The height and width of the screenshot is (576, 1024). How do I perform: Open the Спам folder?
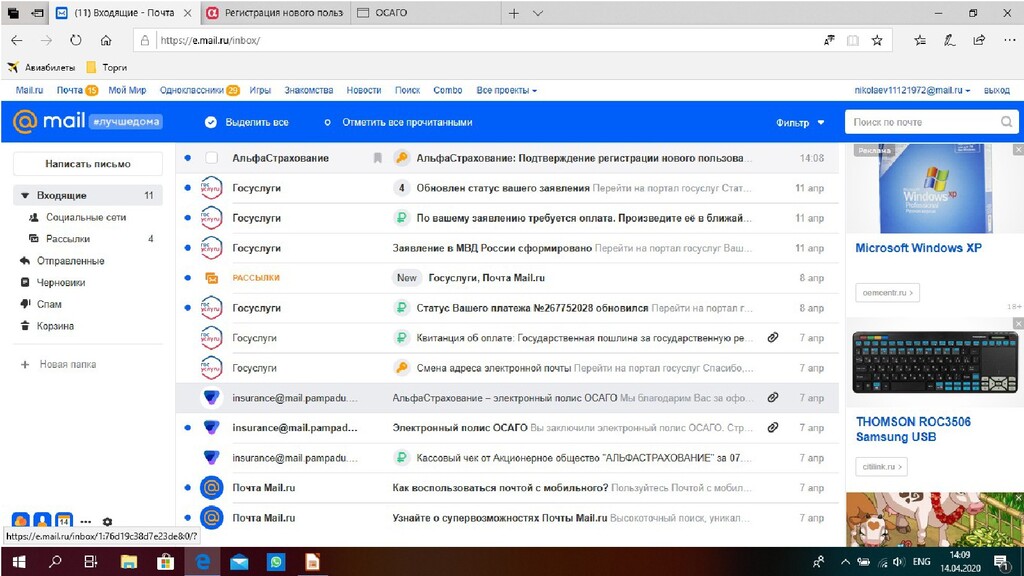pyautogui.click(x=49, y=304)
